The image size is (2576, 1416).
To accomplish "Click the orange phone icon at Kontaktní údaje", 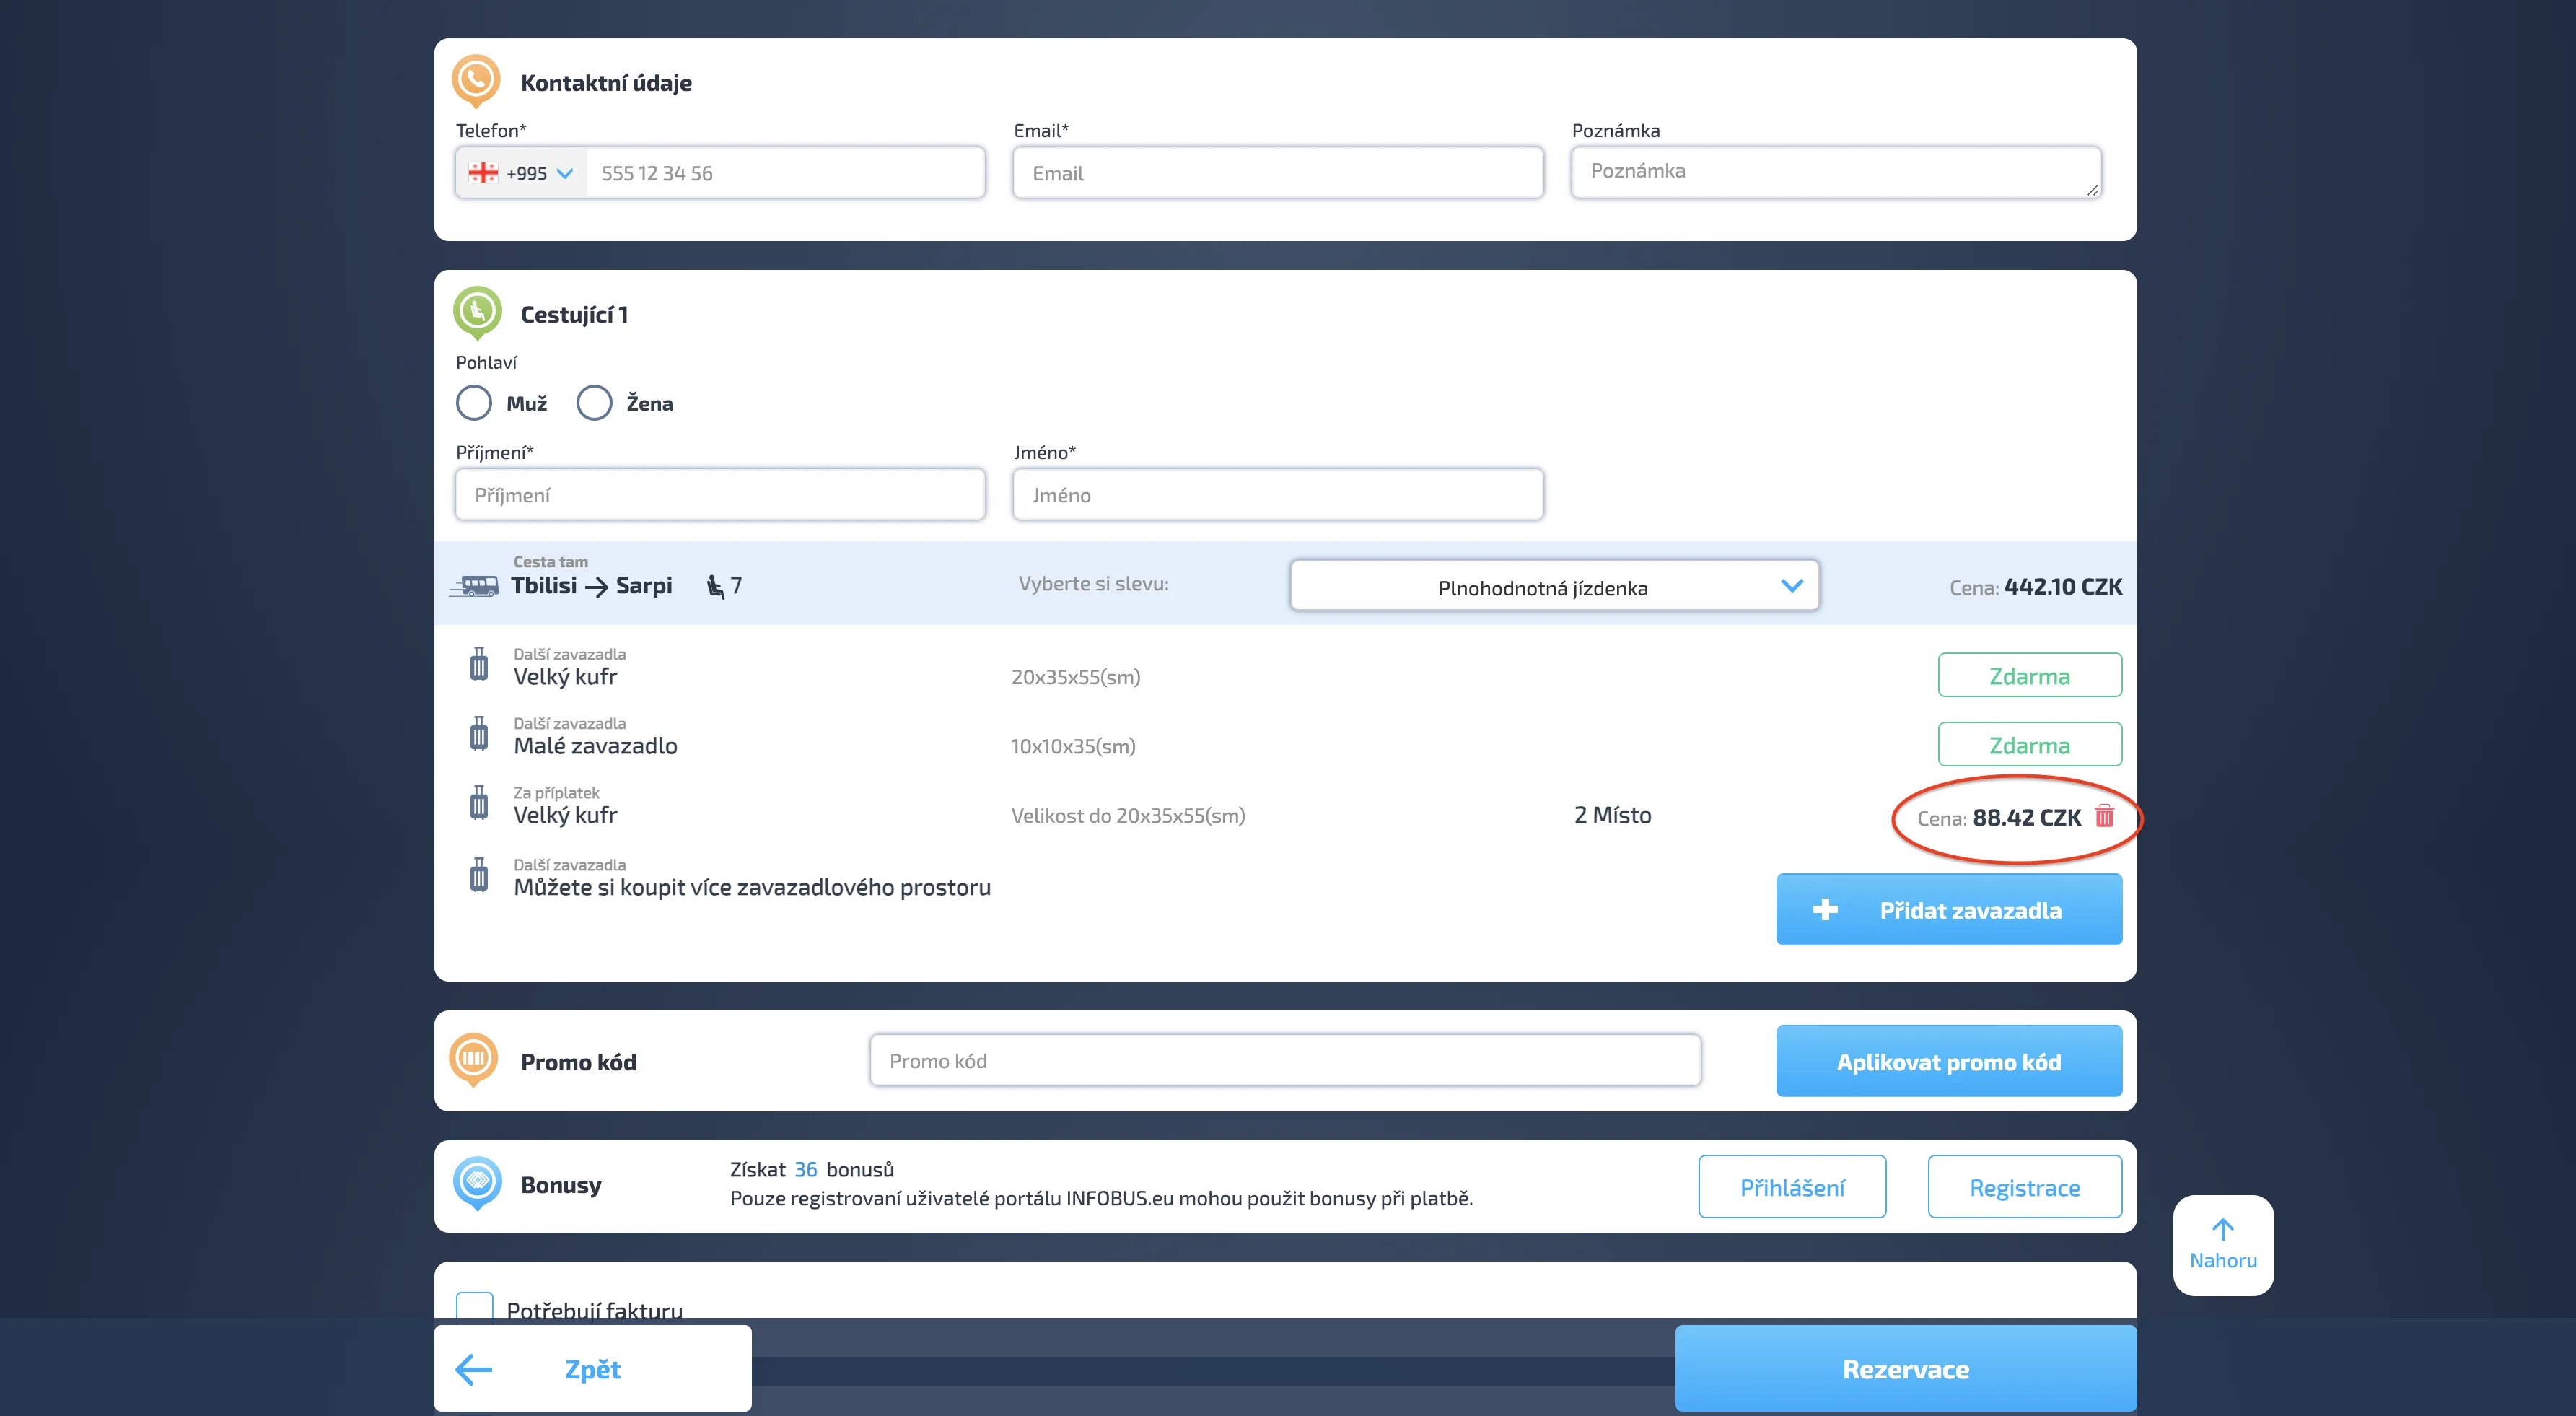I will click(x=476, y=80).
